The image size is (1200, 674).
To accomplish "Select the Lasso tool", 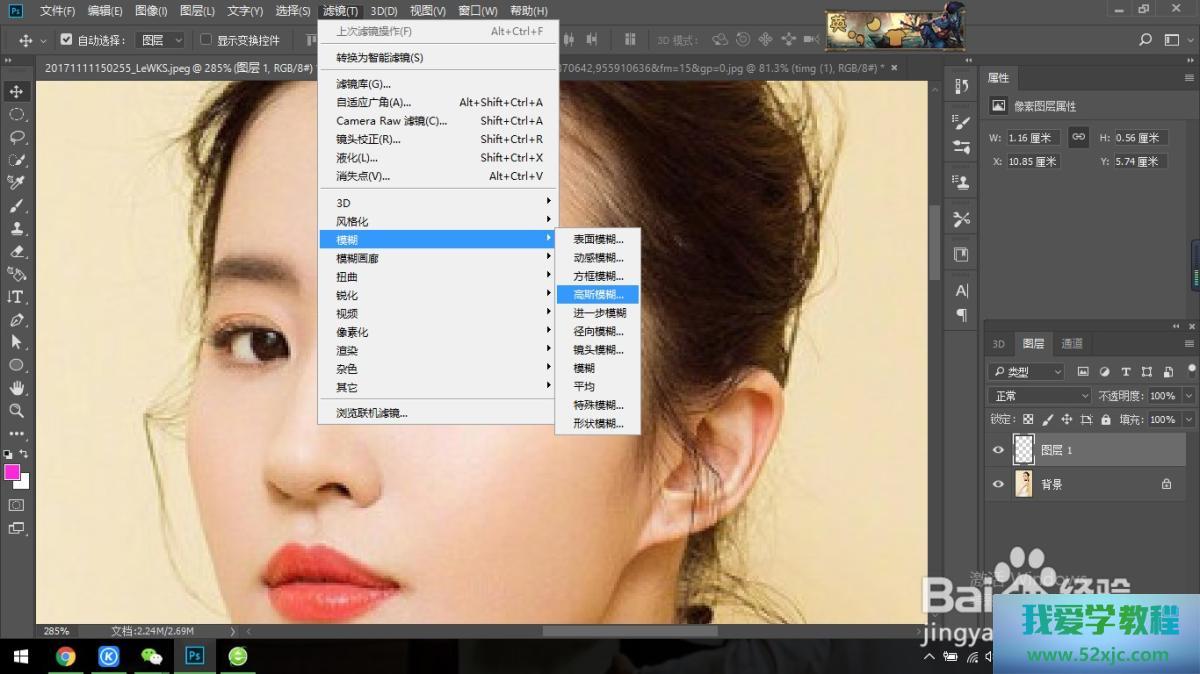I will pyautogui.click(x=16, y=137).
